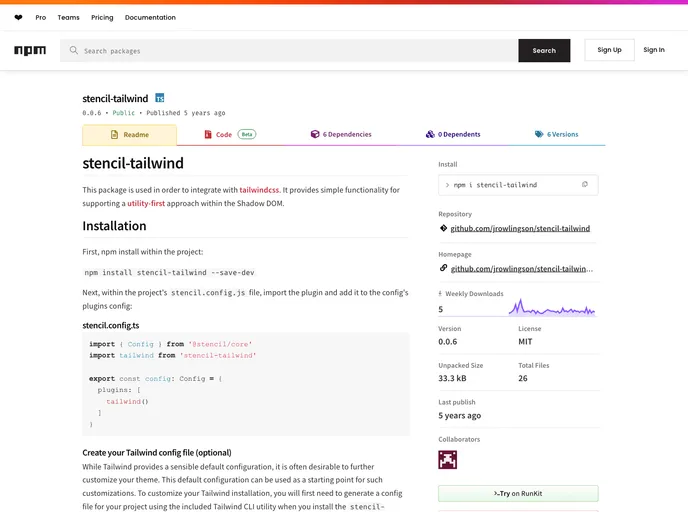Click the Code tab file icon
This screenshot has height=512, width=688.
pyautogui.click(x=208, y=134)
